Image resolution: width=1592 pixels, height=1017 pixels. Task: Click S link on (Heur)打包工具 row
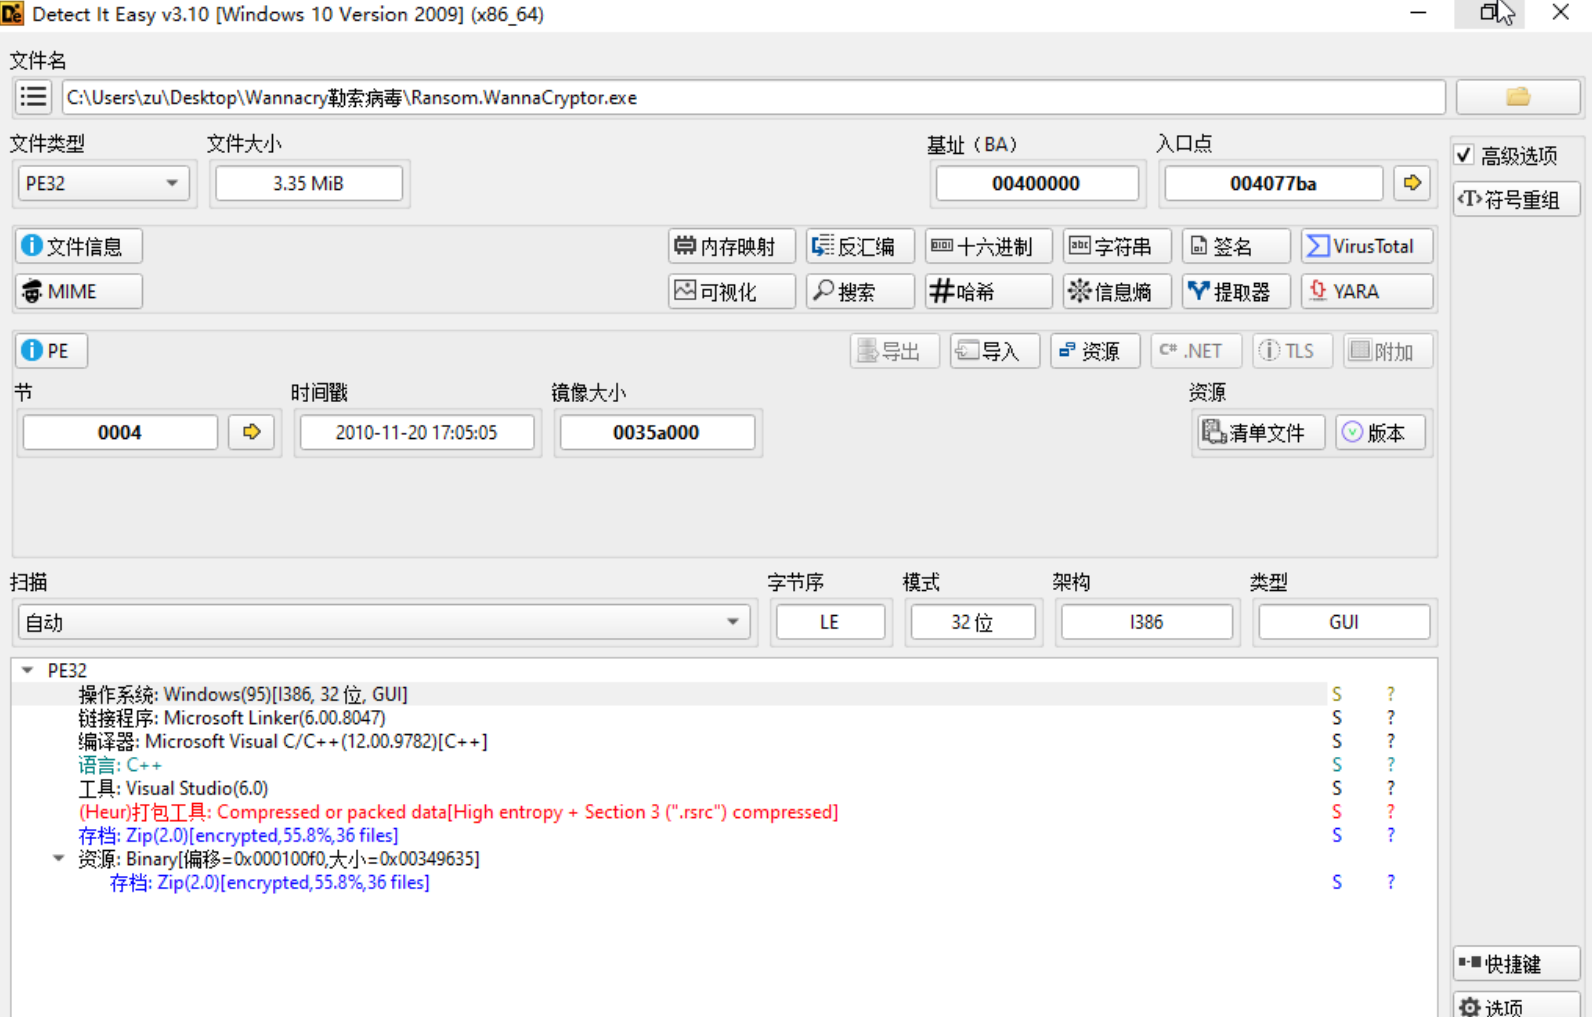coord(1337,812)
